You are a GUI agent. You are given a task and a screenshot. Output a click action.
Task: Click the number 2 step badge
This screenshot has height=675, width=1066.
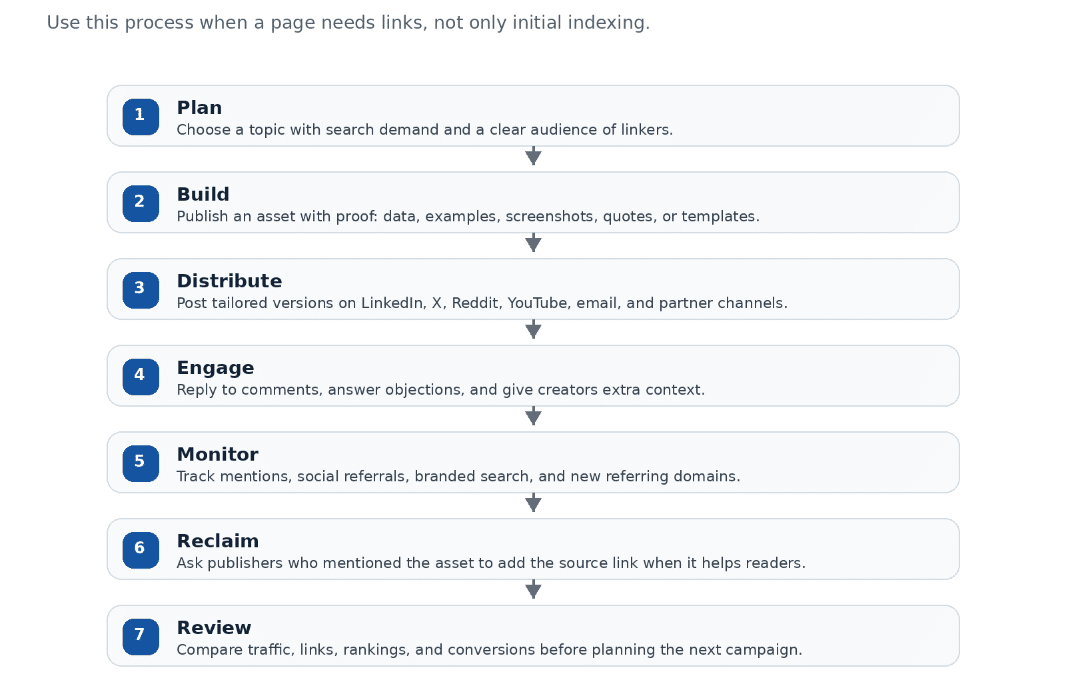140,203
